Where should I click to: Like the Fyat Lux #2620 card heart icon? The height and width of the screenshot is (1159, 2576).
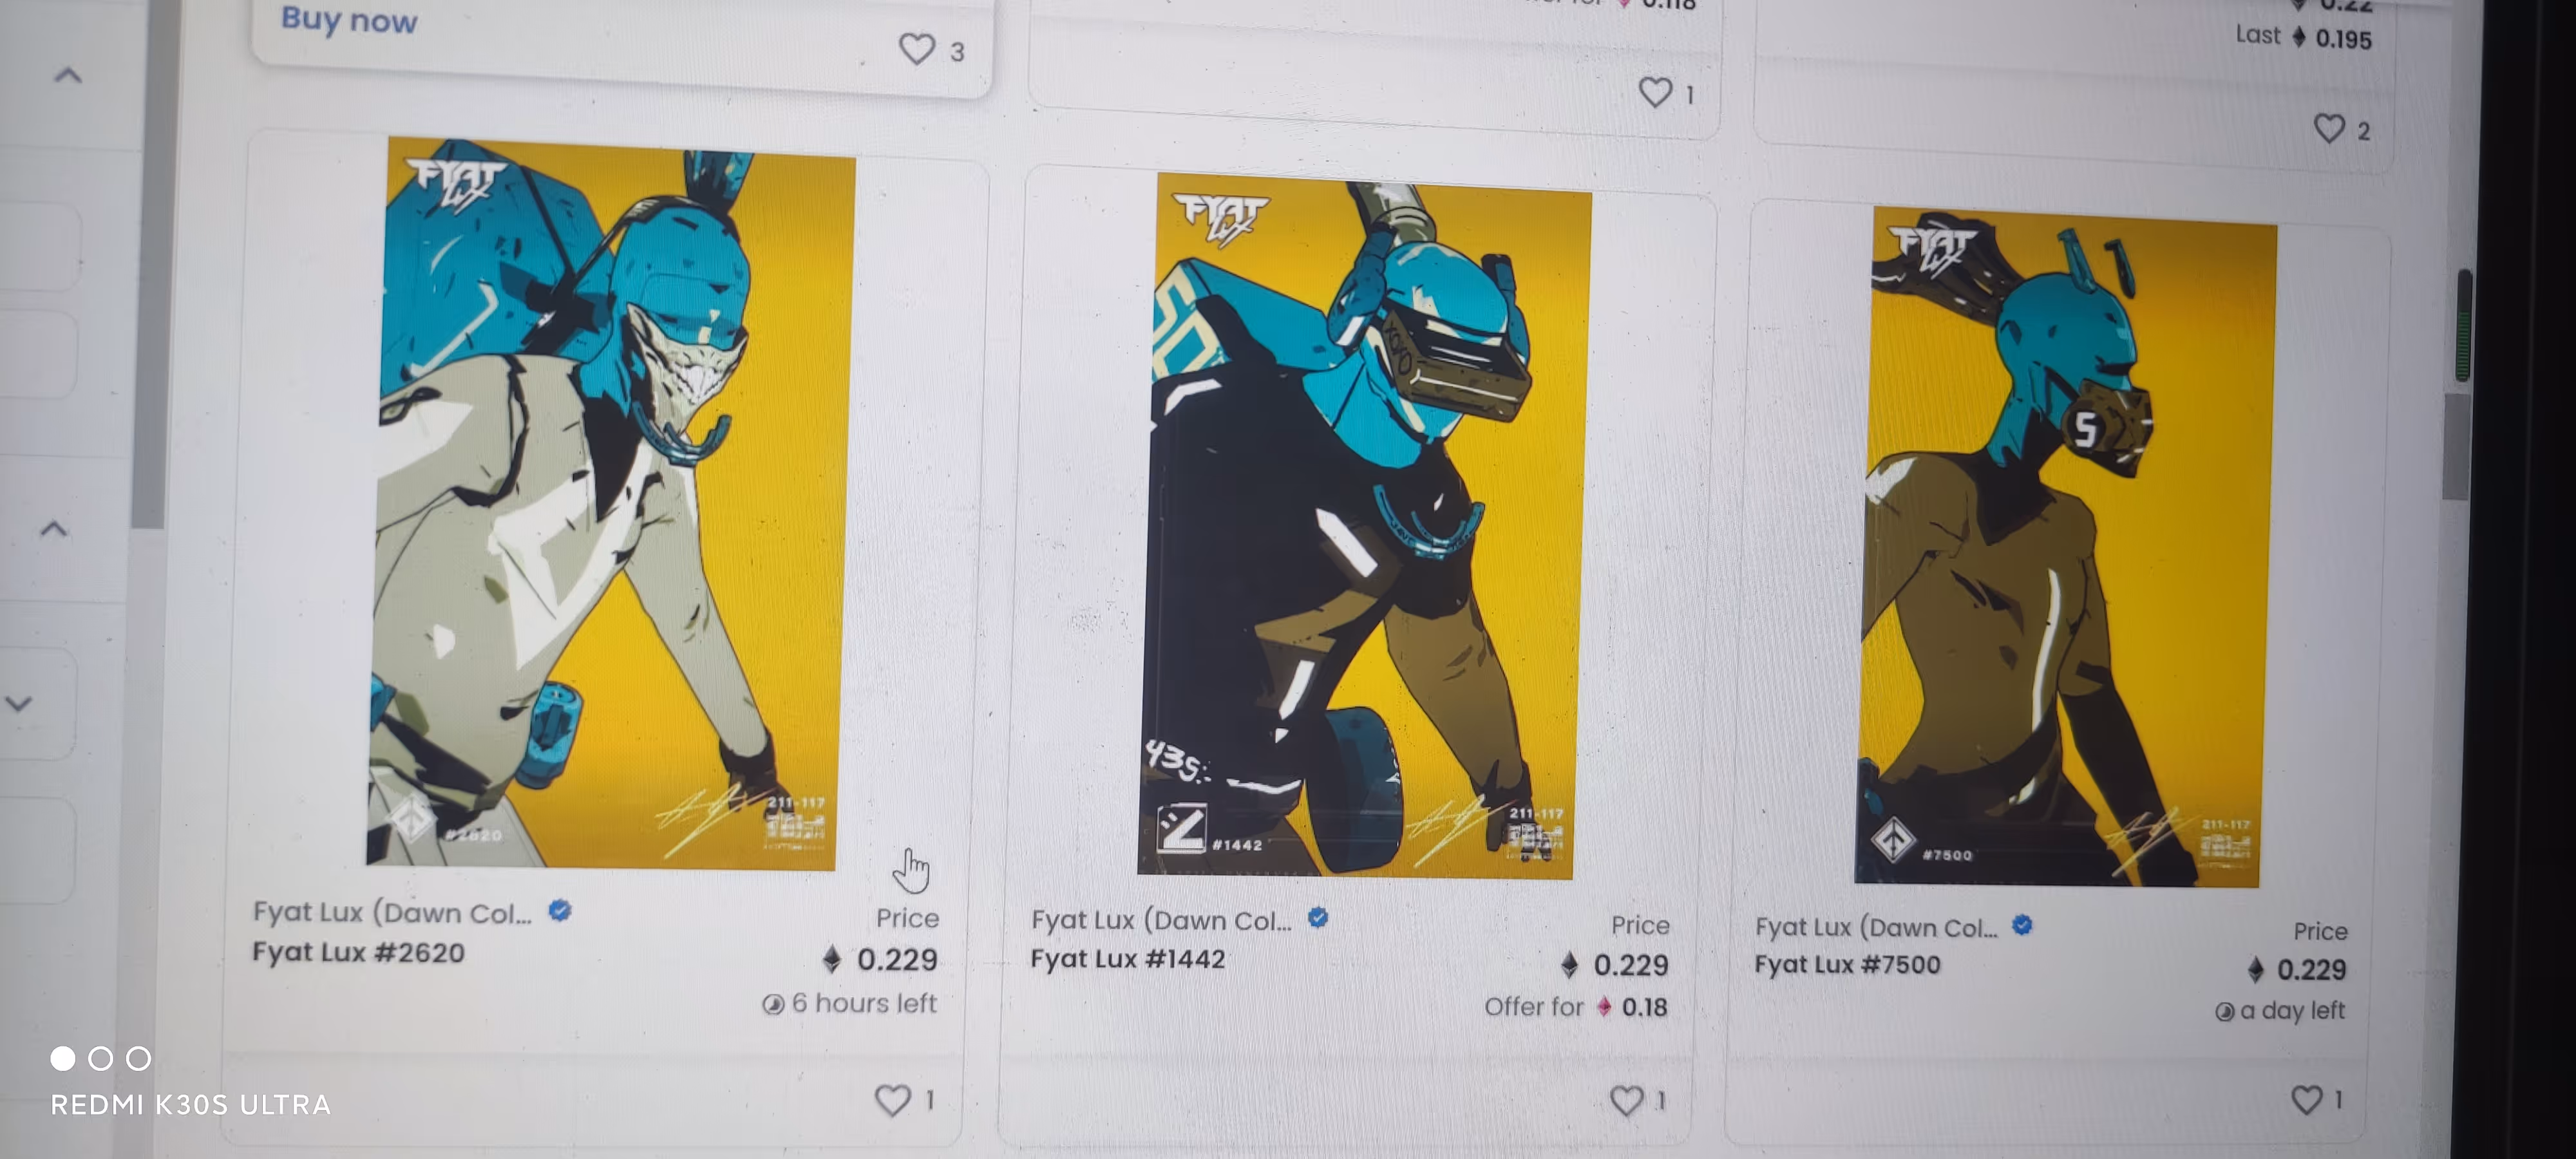point(892,1099)
